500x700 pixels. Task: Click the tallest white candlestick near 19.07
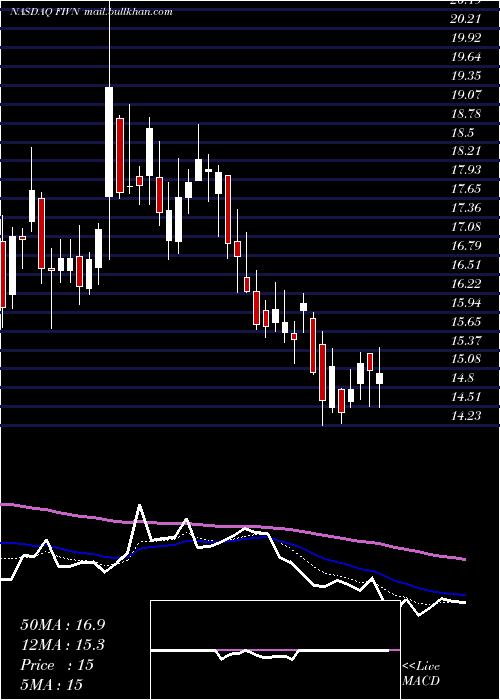click(x=109, y=142)
